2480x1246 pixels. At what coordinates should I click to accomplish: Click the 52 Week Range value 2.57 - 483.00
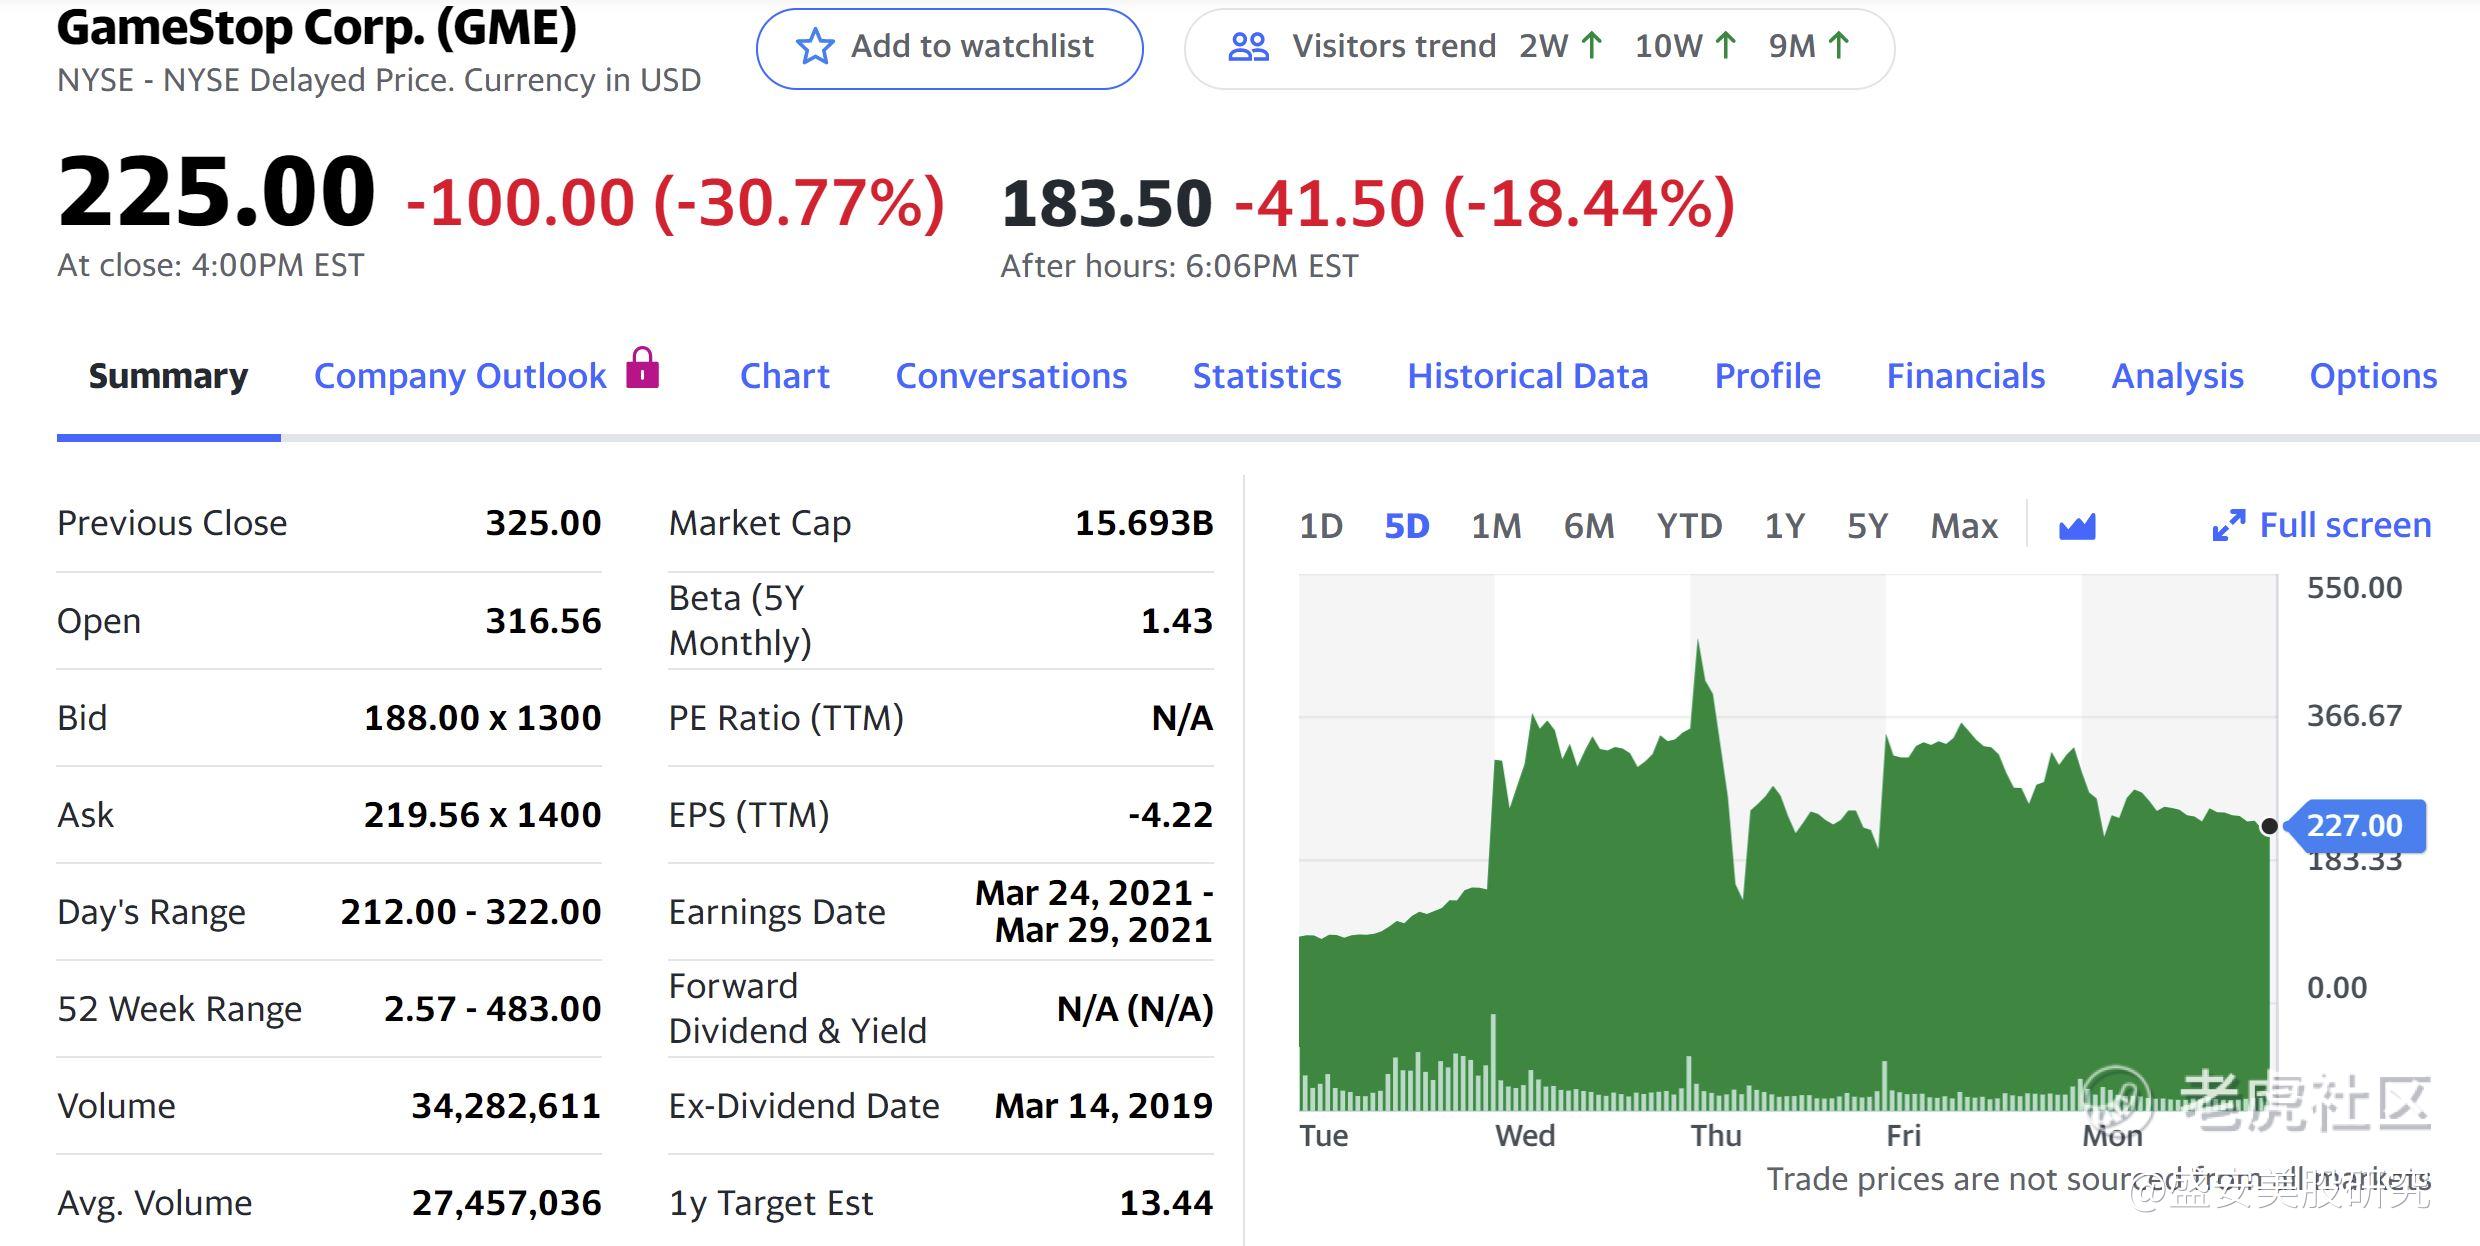tap(492, 1009)
